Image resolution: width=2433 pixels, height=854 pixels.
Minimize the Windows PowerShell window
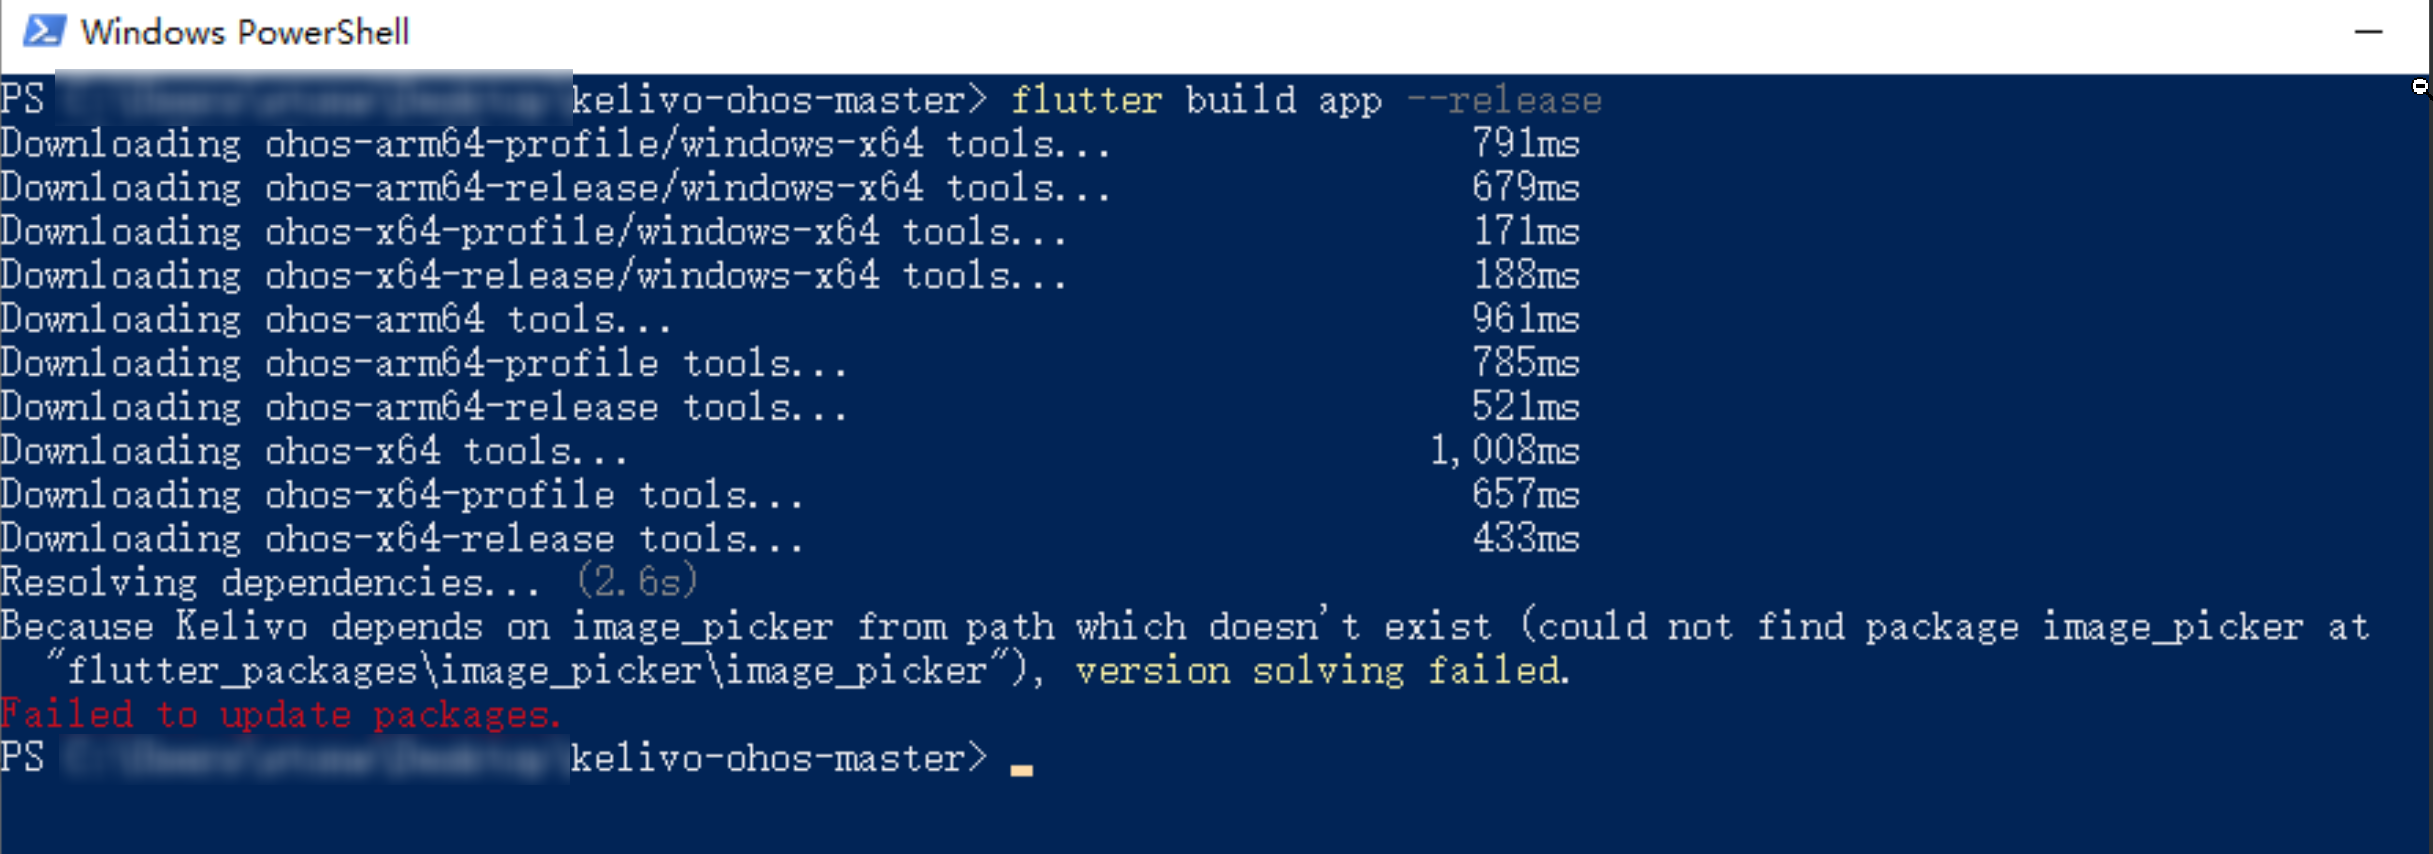tap(2368, 32)
